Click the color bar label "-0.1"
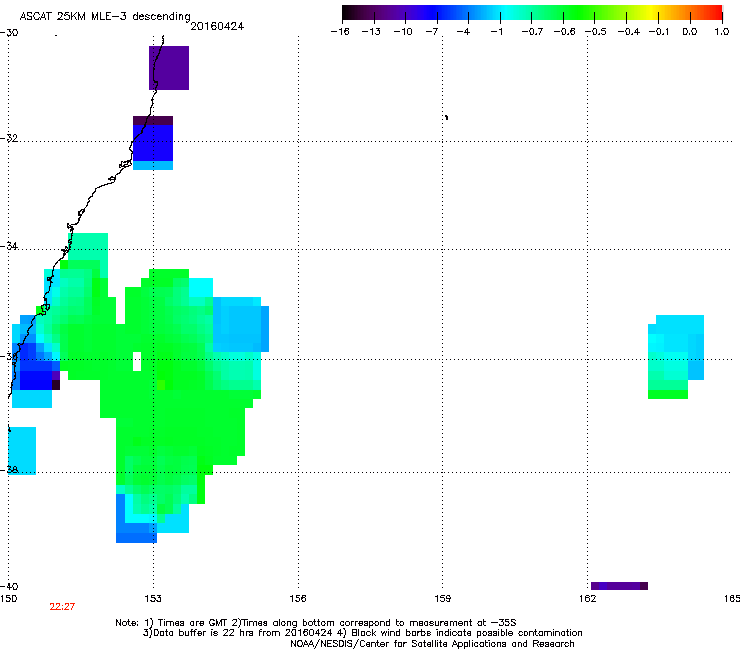This screenshot has height=650, width=740. pos(659,32)
